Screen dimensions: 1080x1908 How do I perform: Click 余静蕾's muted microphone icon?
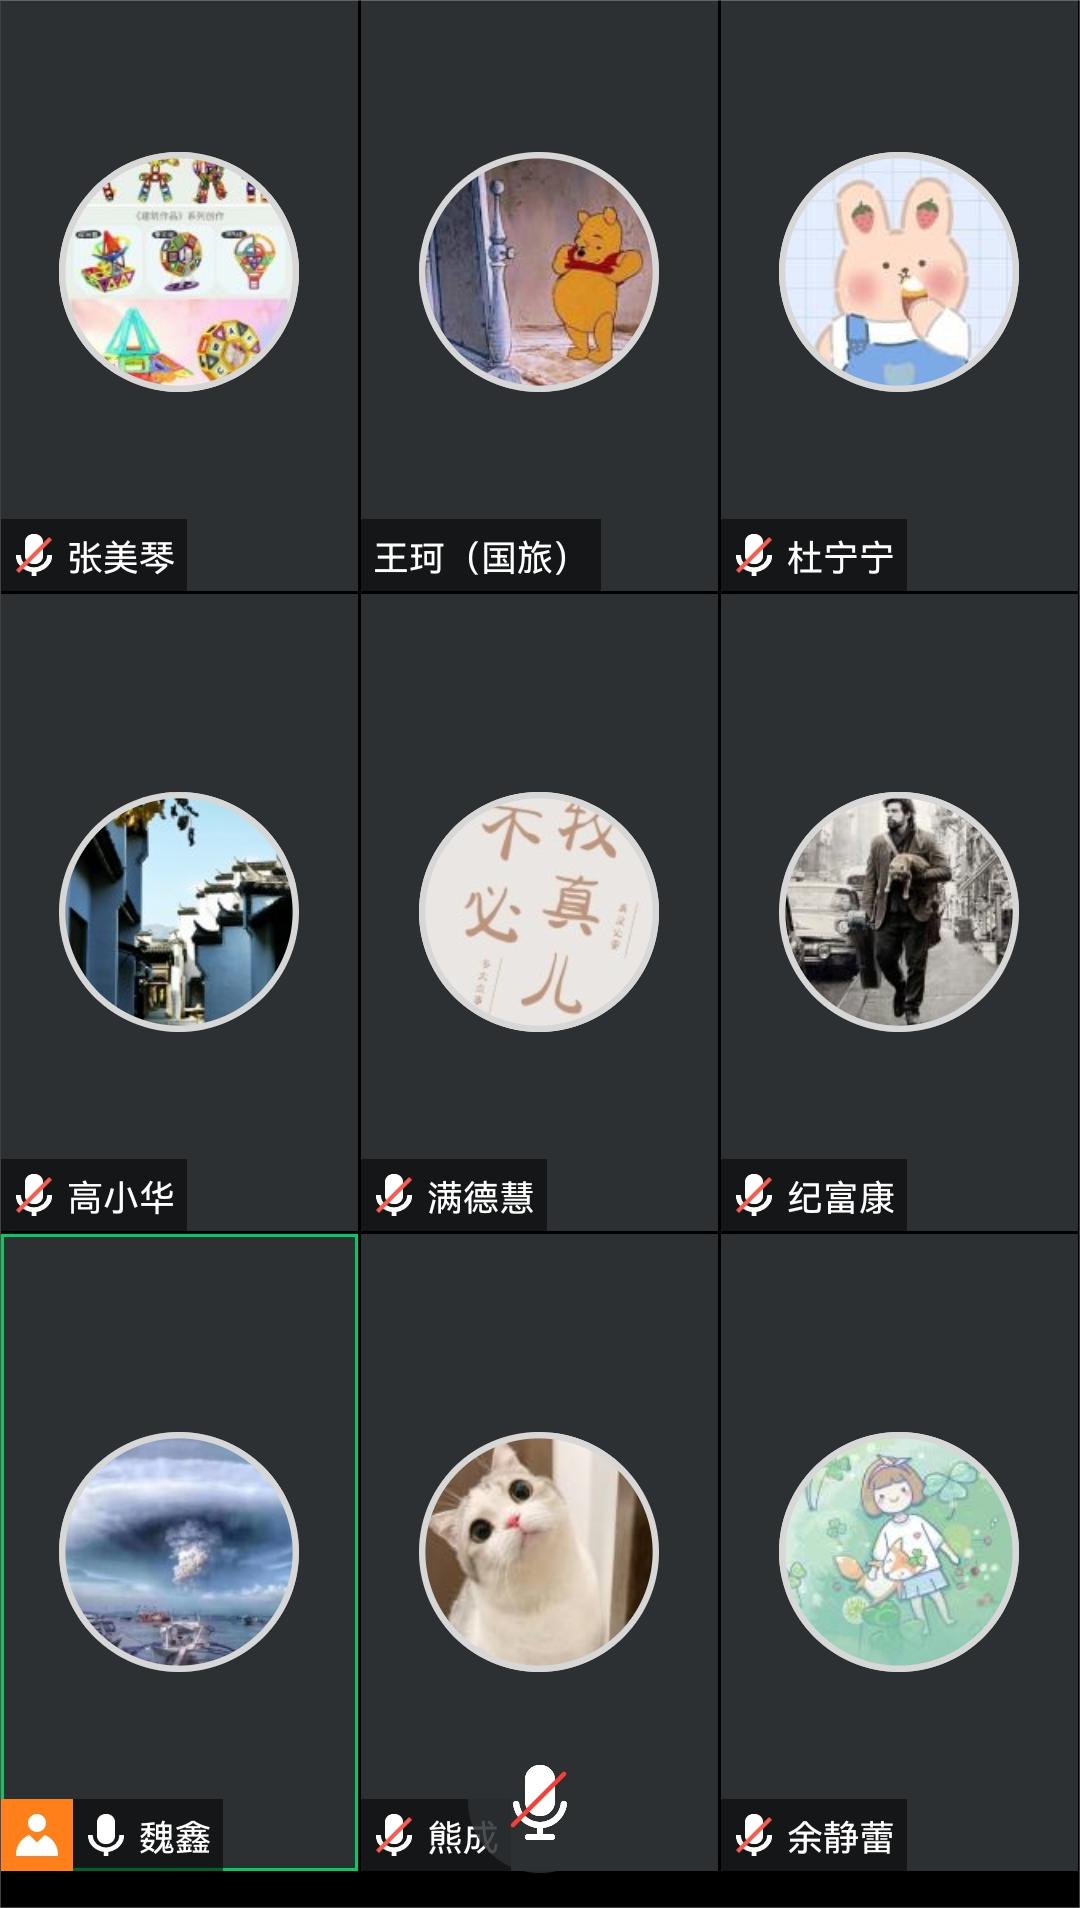754,1835
